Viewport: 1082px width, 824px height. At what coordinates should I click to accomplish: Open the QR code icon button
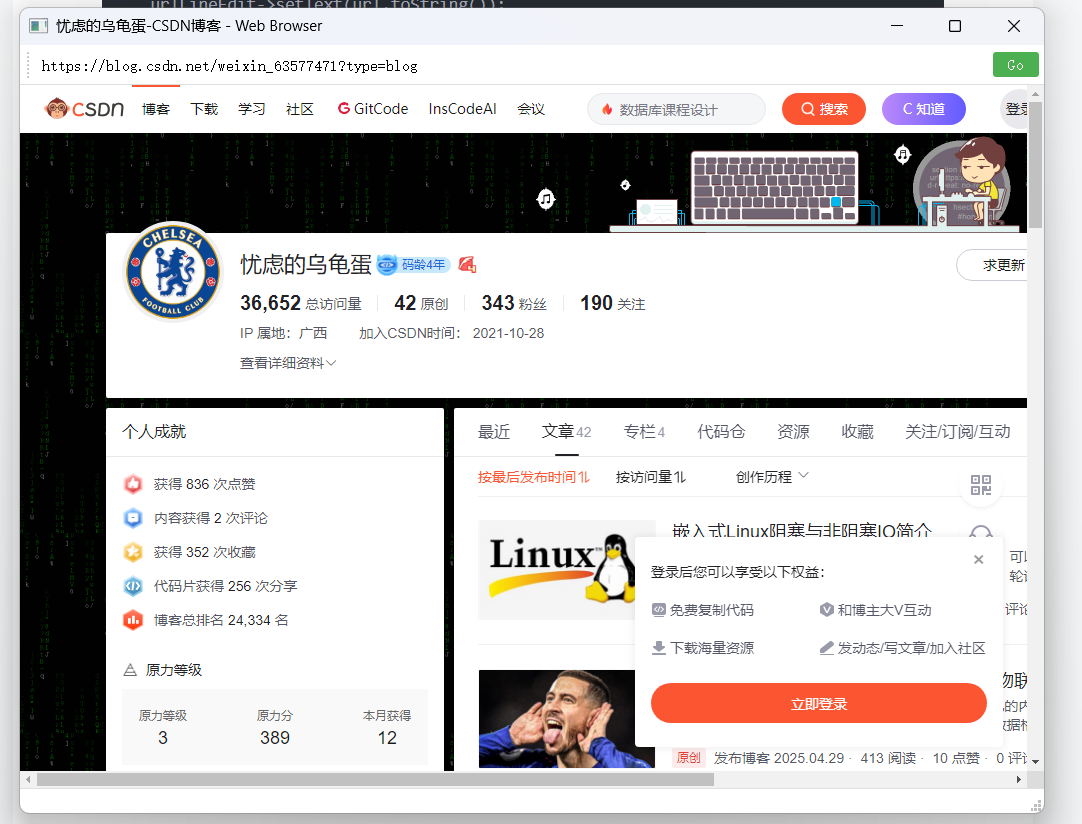click(981, 484)
